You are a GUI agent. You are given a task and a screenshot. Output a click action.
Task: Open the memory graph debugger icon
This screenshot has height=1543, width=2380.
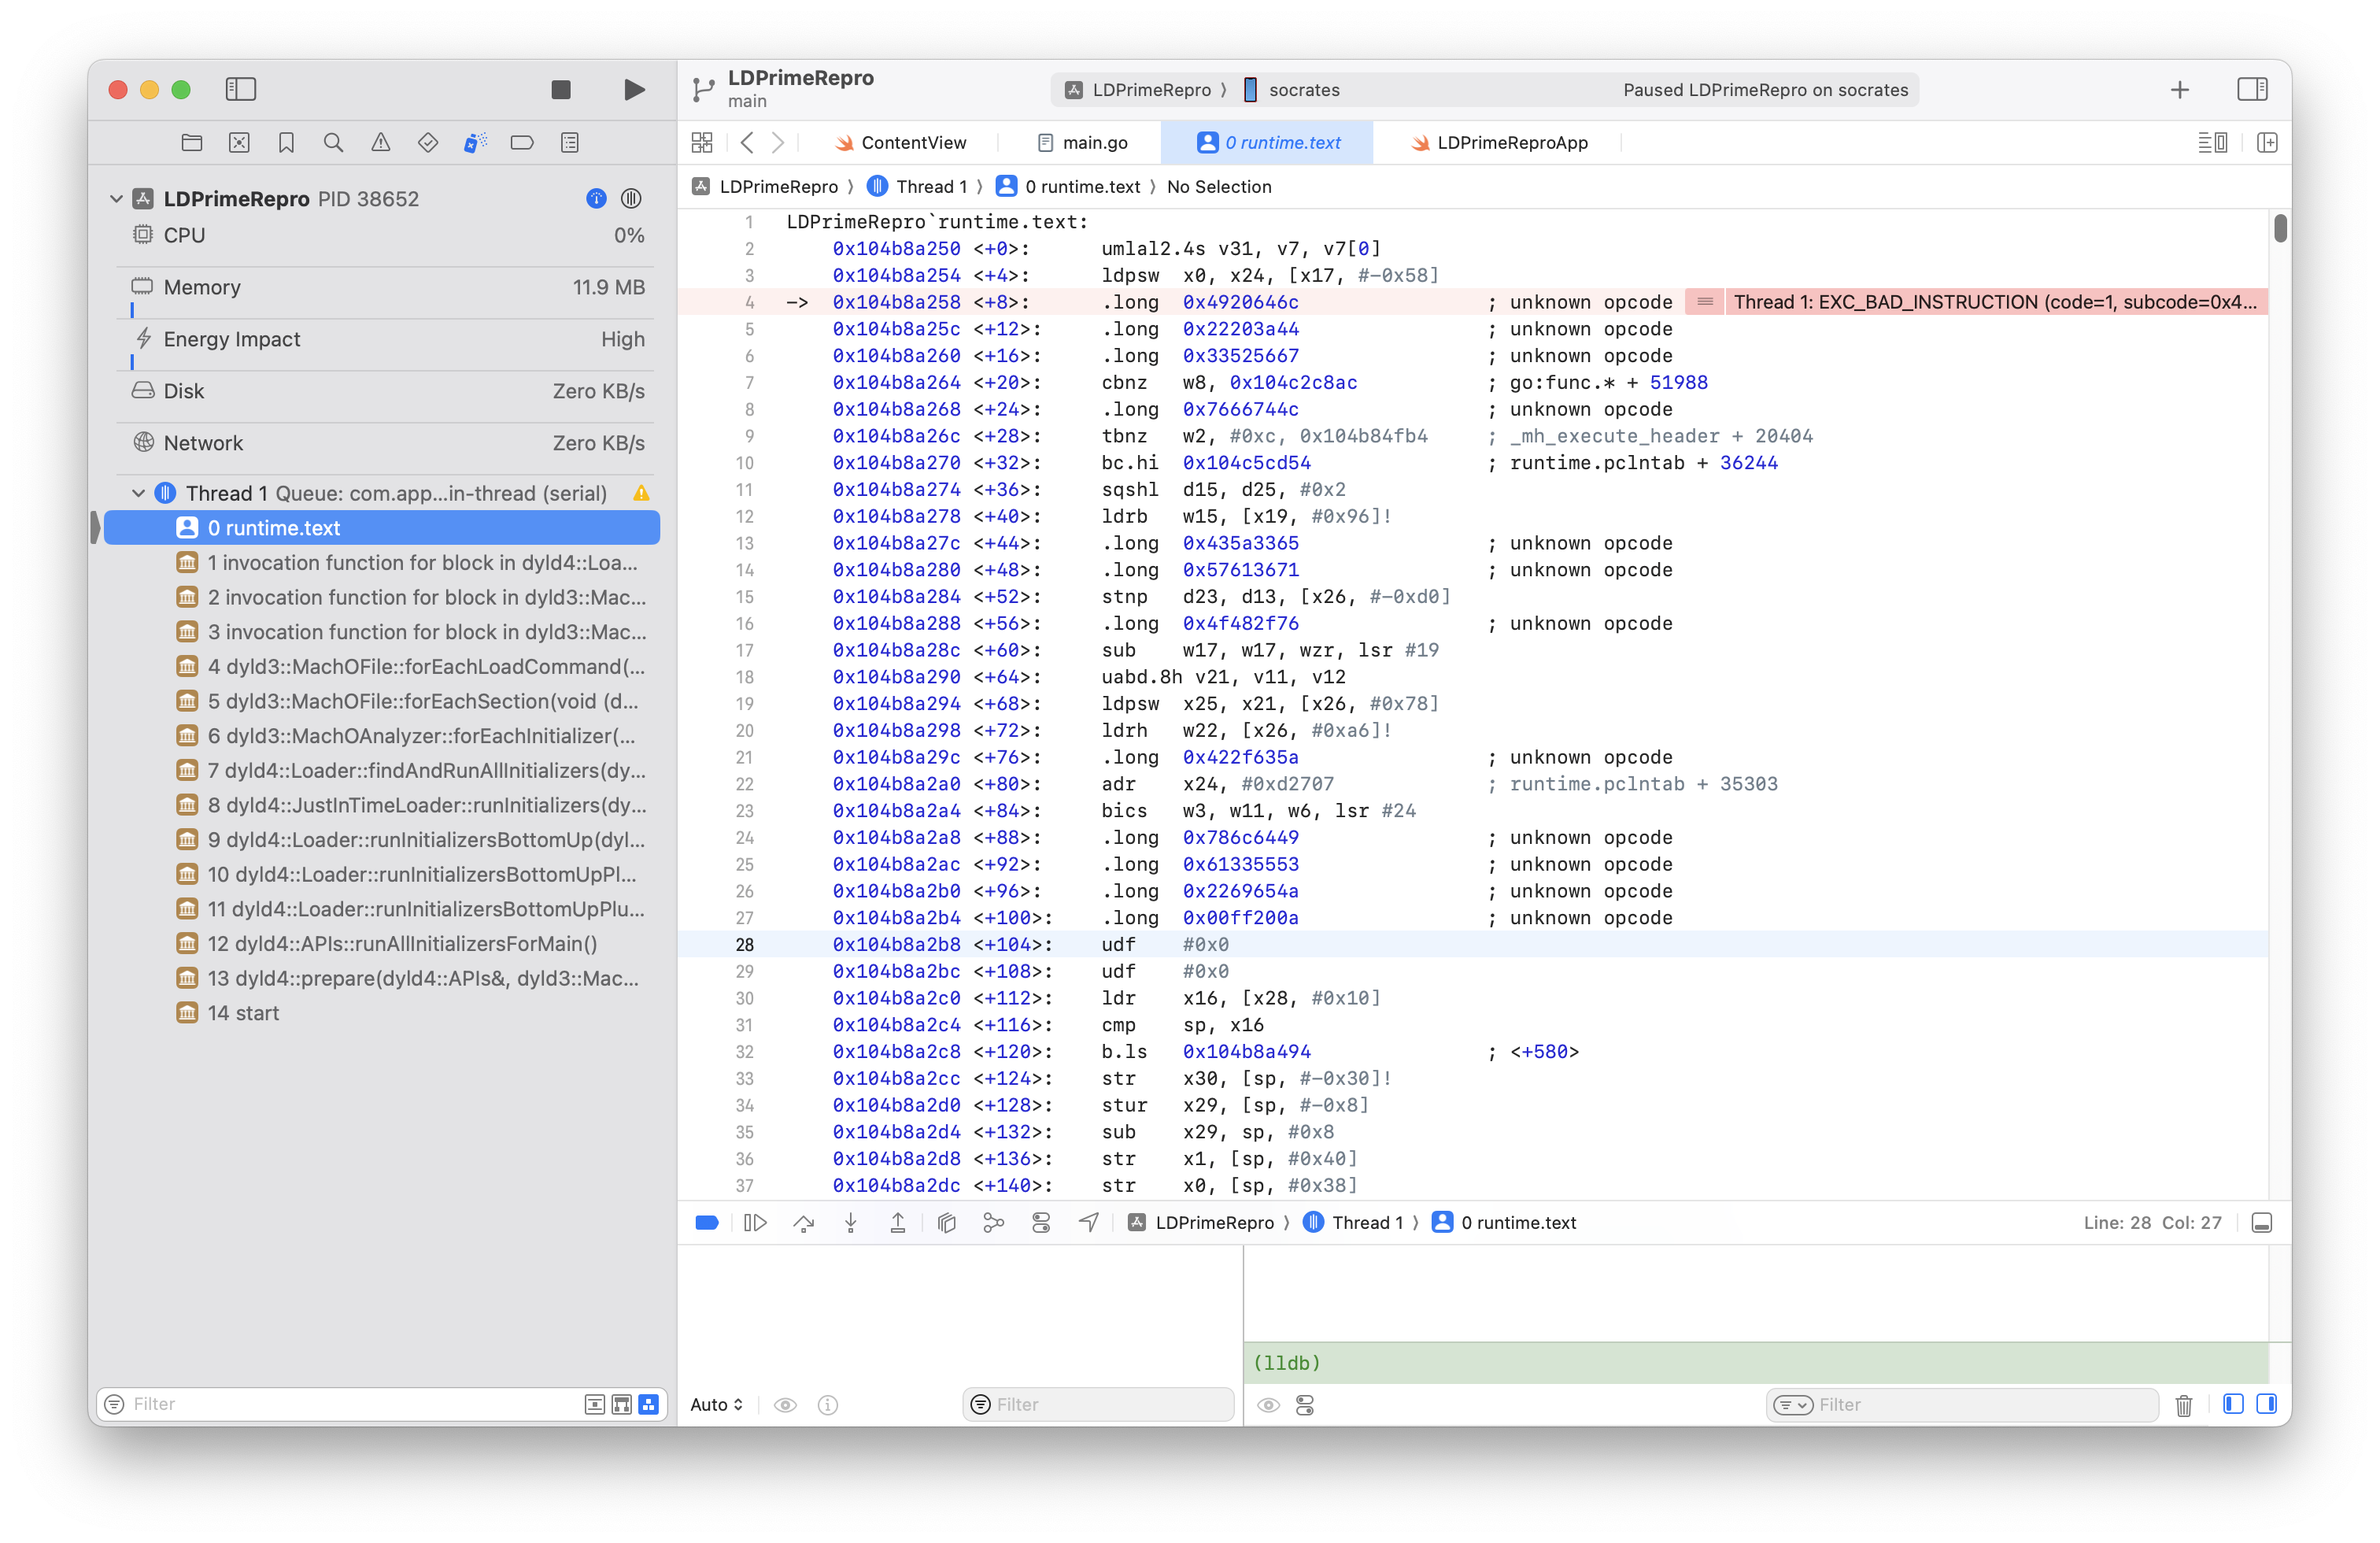994,1222
